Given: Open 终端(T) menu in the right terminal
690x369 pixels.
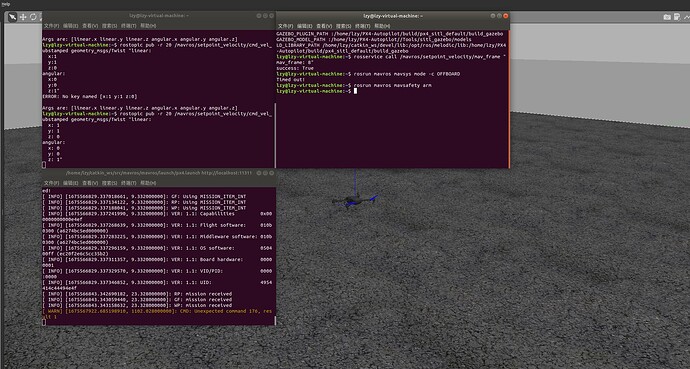Looking at the screenshot, I should 363,26.
